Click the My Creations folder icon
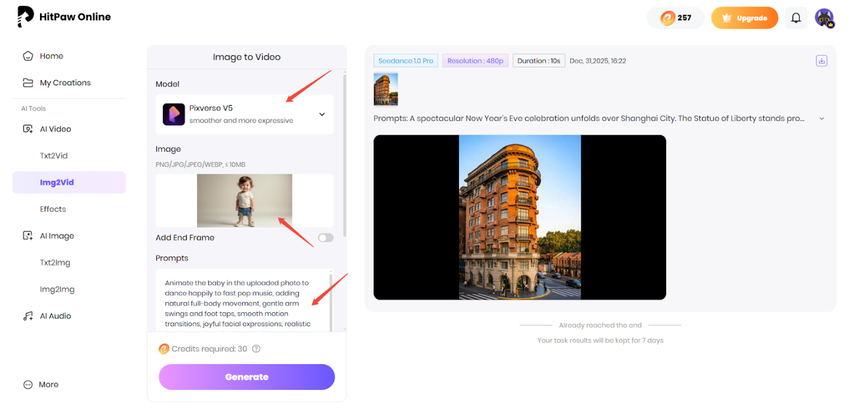The height and width of the screenshot is (409, 854). (28, 83)
